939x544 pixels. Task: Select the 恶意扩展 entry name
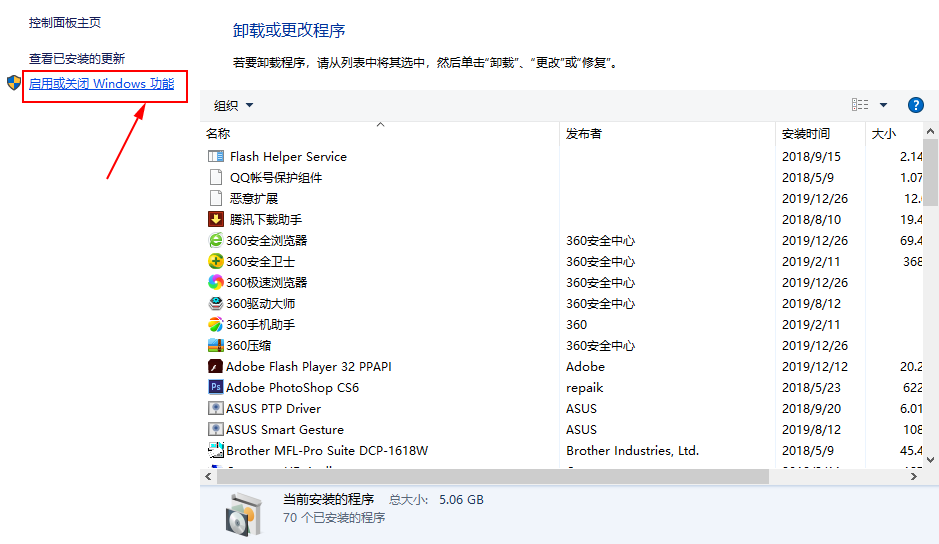pyautogui.click(x=254, y=198)
